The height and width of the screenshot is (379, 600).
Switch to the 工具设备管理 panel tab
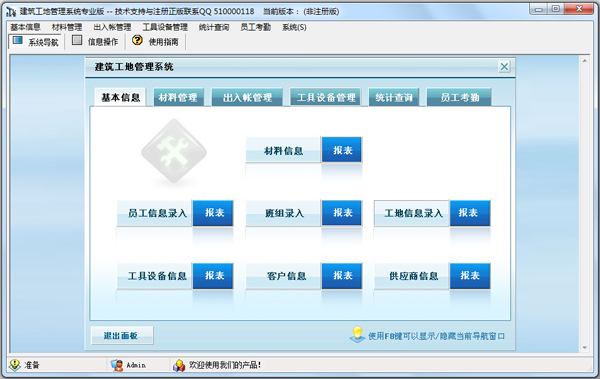click(326, 98)
